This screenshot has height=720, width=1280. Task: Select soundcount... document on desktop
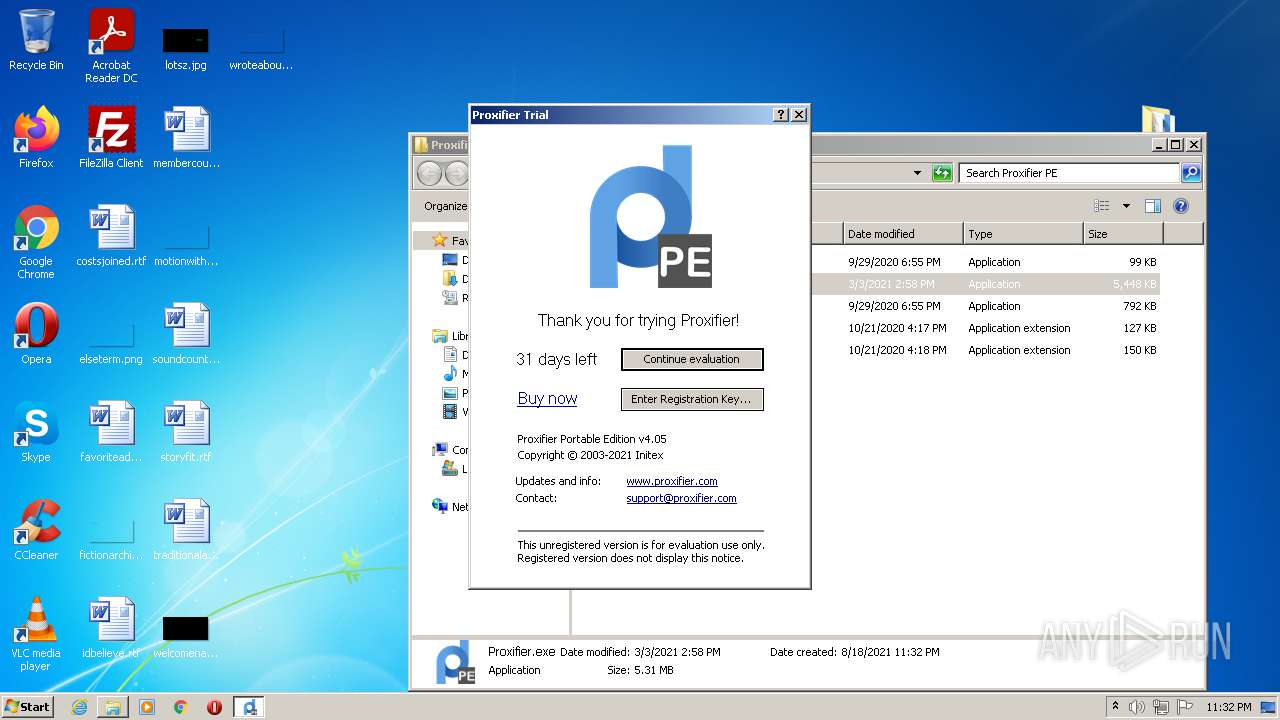click(x=186, y=334)
